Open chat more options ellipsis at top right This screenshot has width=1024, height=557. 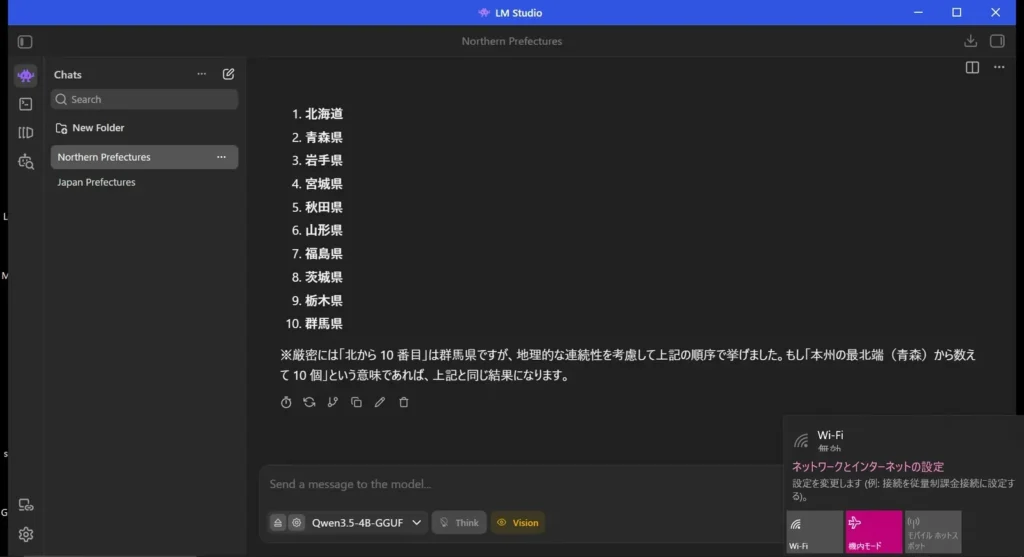tap(999, 67)
